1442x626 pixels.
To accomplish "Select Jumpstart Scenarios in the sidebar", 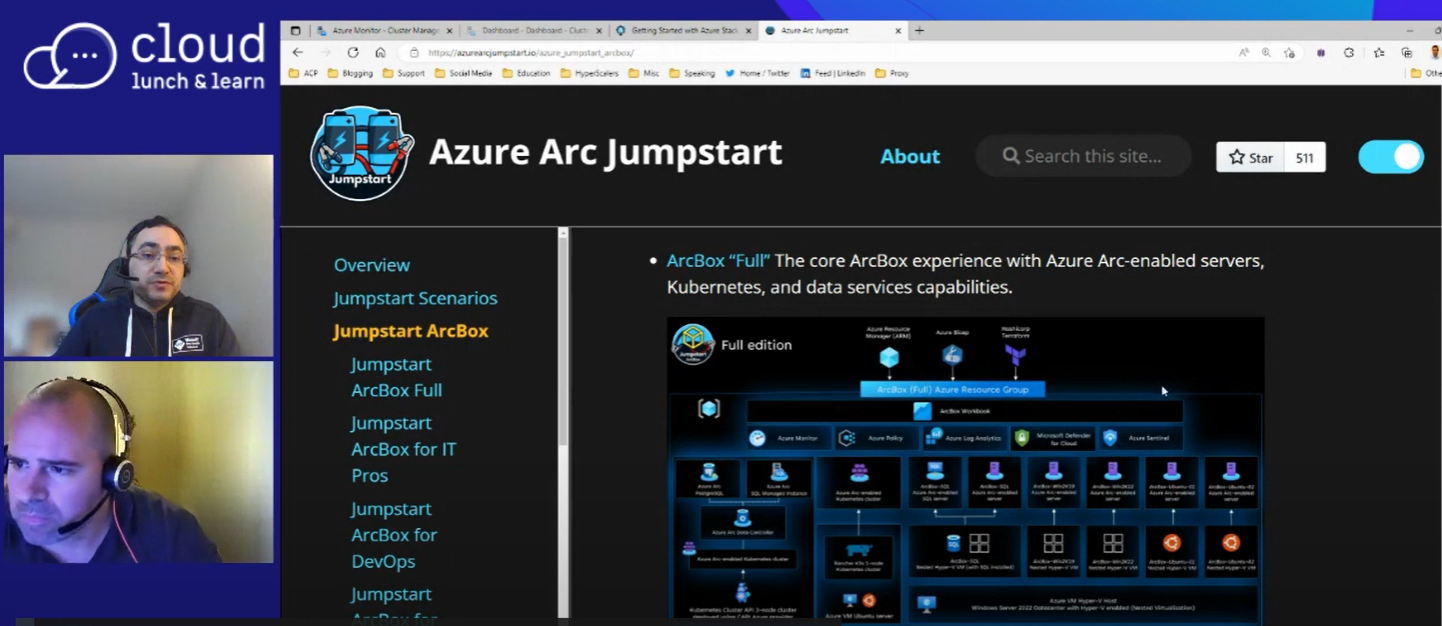I will [x=415, y=298].
